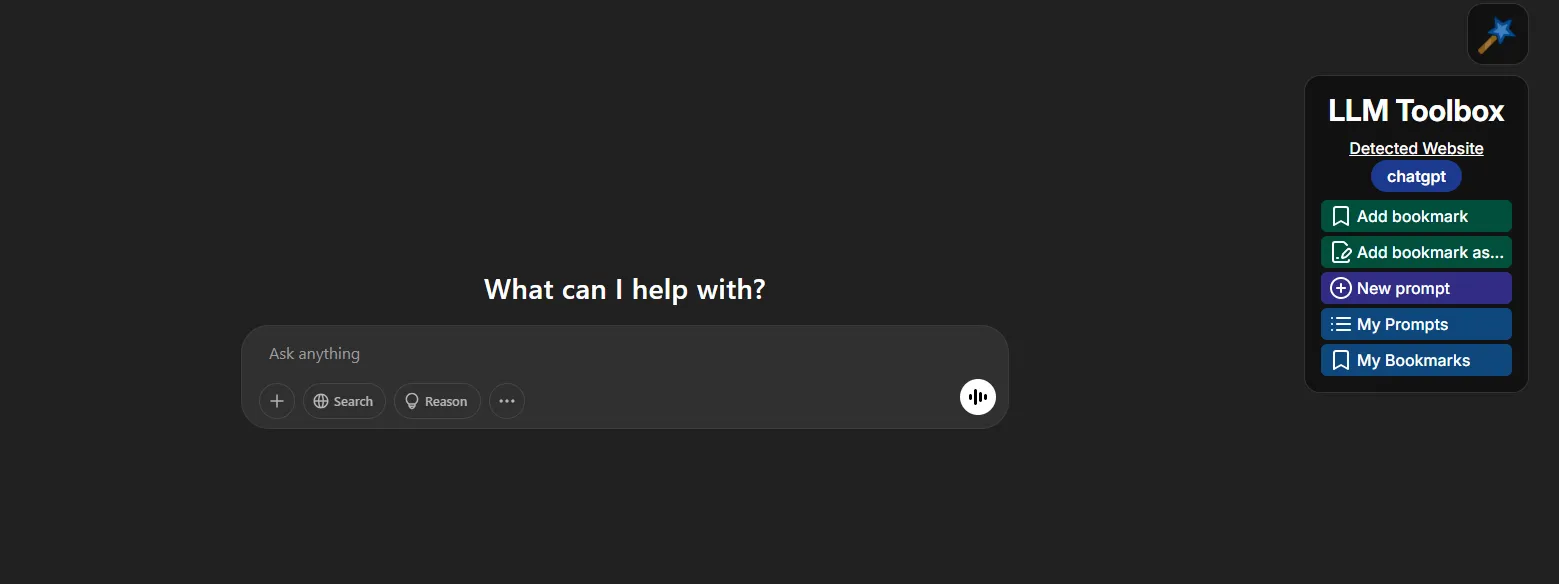Click the bookmark icon beside My Bookmarks
1559x584 pixels.
[x=1341, y=360]
